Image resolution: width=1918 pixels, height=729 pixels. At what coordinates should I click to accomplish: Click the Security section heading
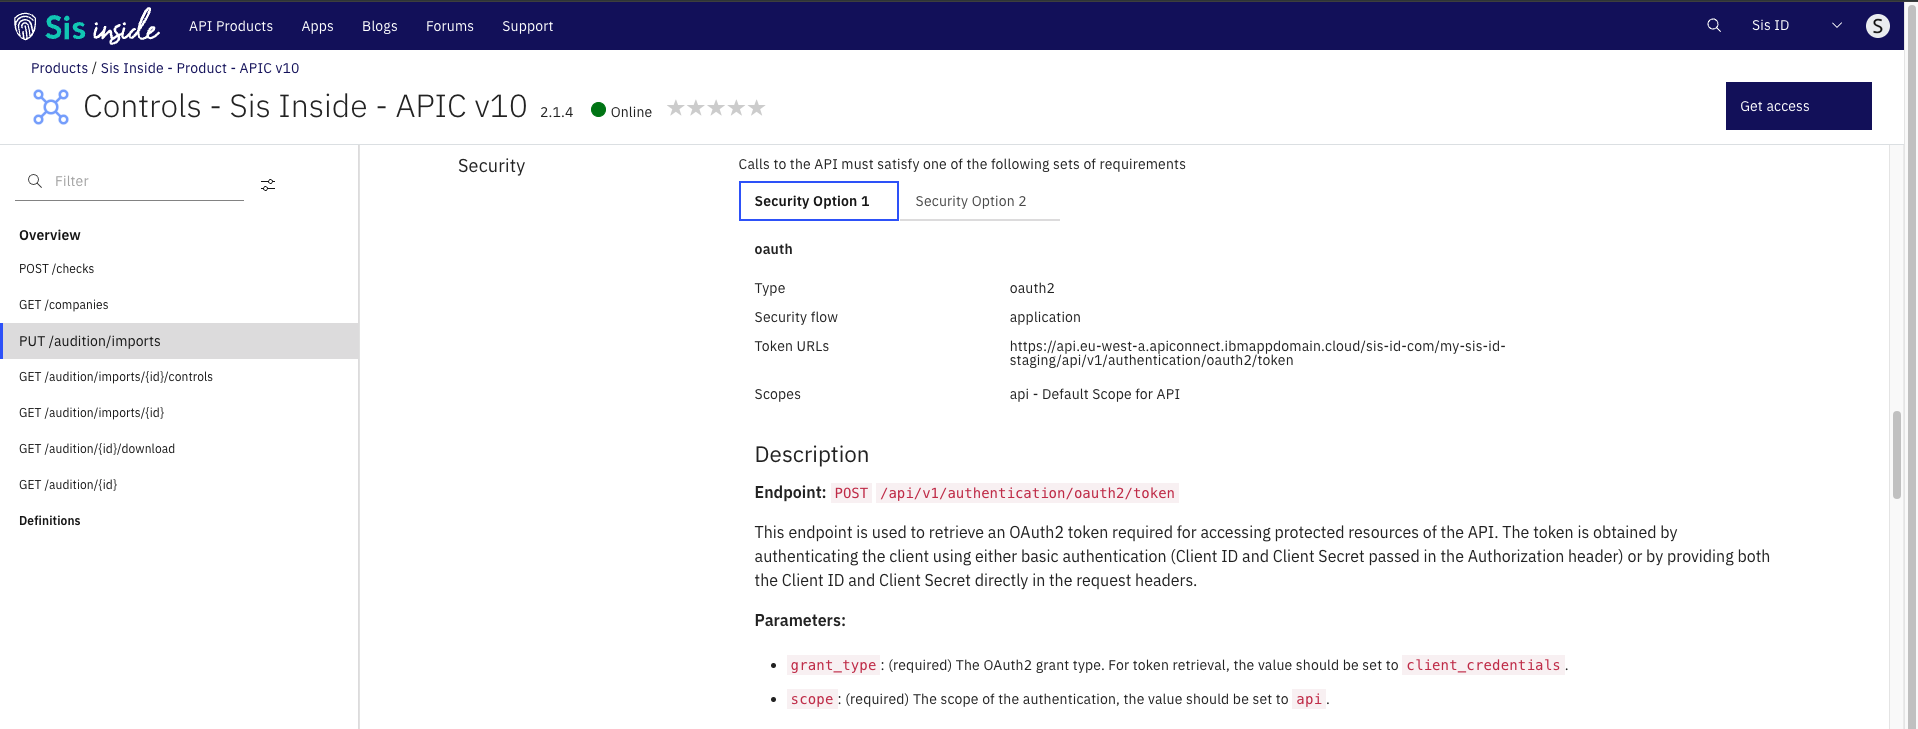coord(491,166)
